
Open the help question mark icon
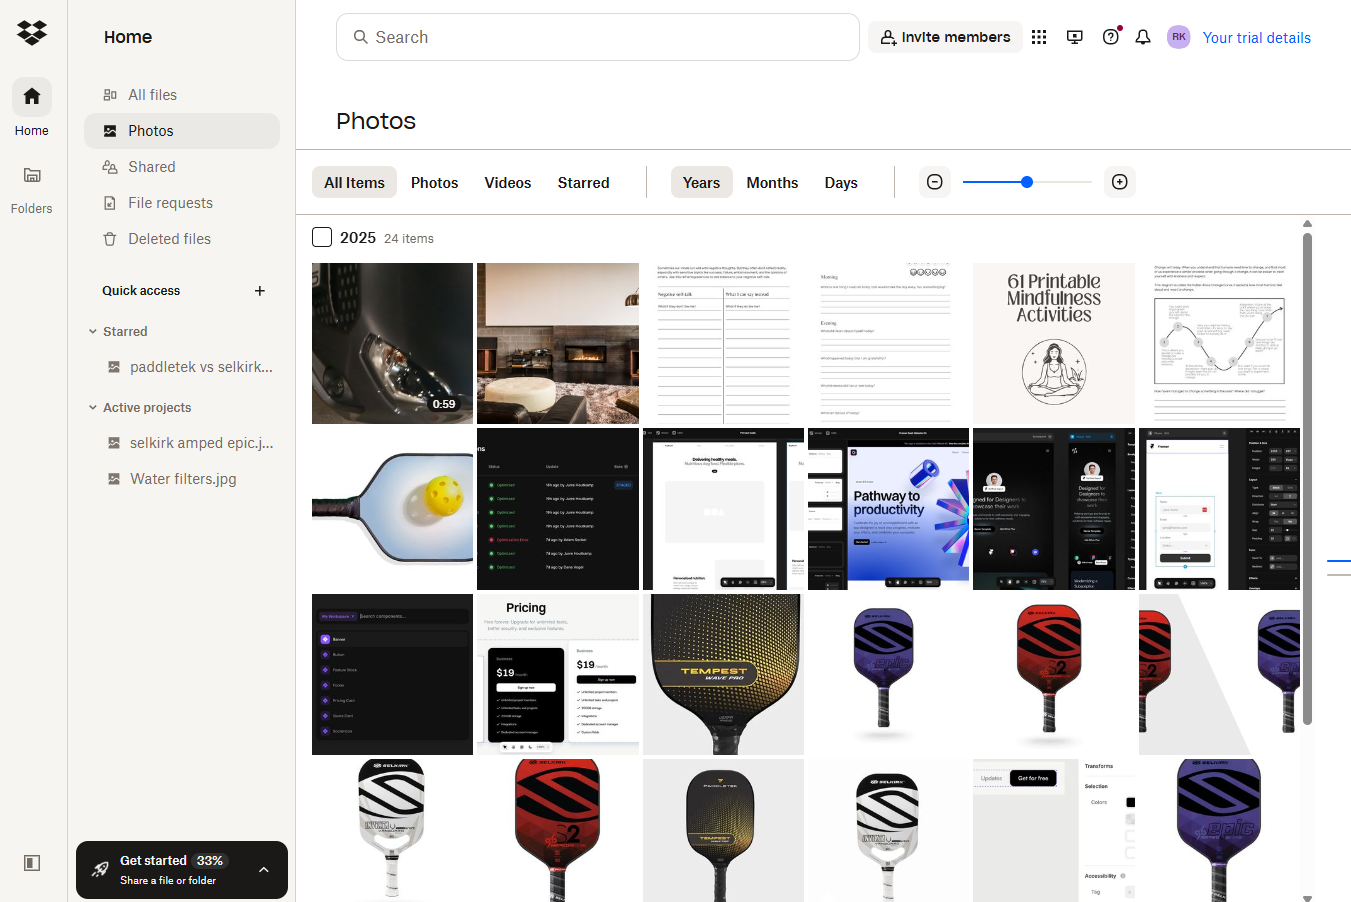(x=1111, y=37)
